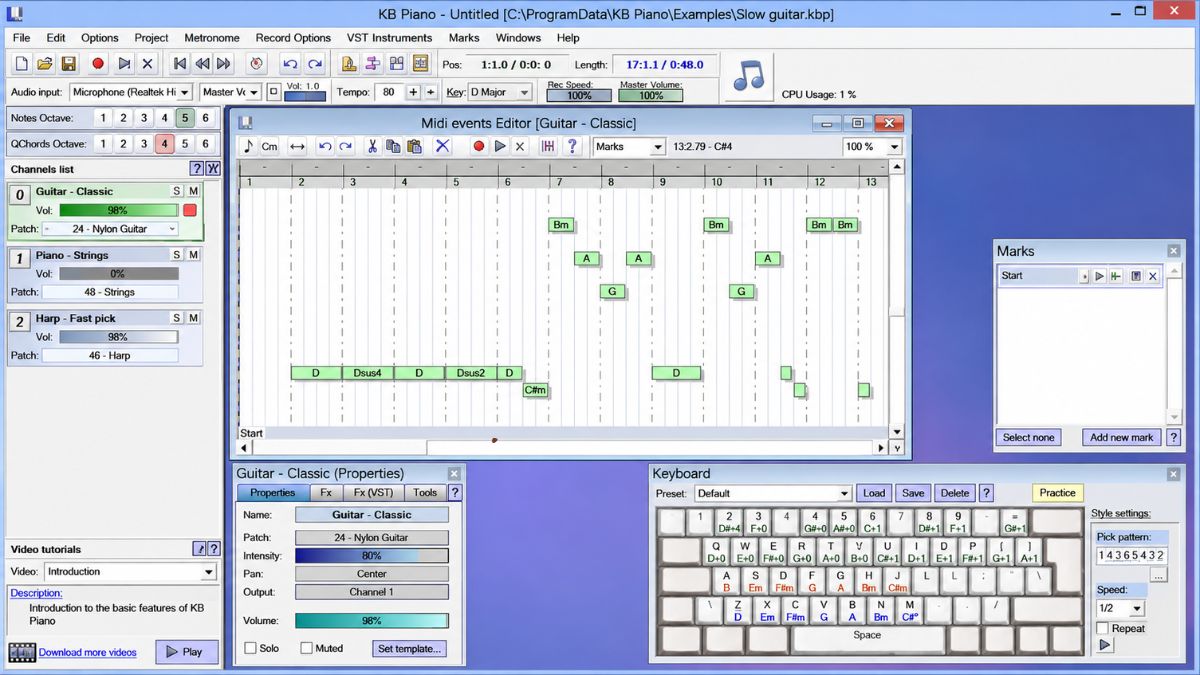Set QChords Octave to 5
Image resolution: width=1200 pixels, height=675 pixels.
click(185, 143)
